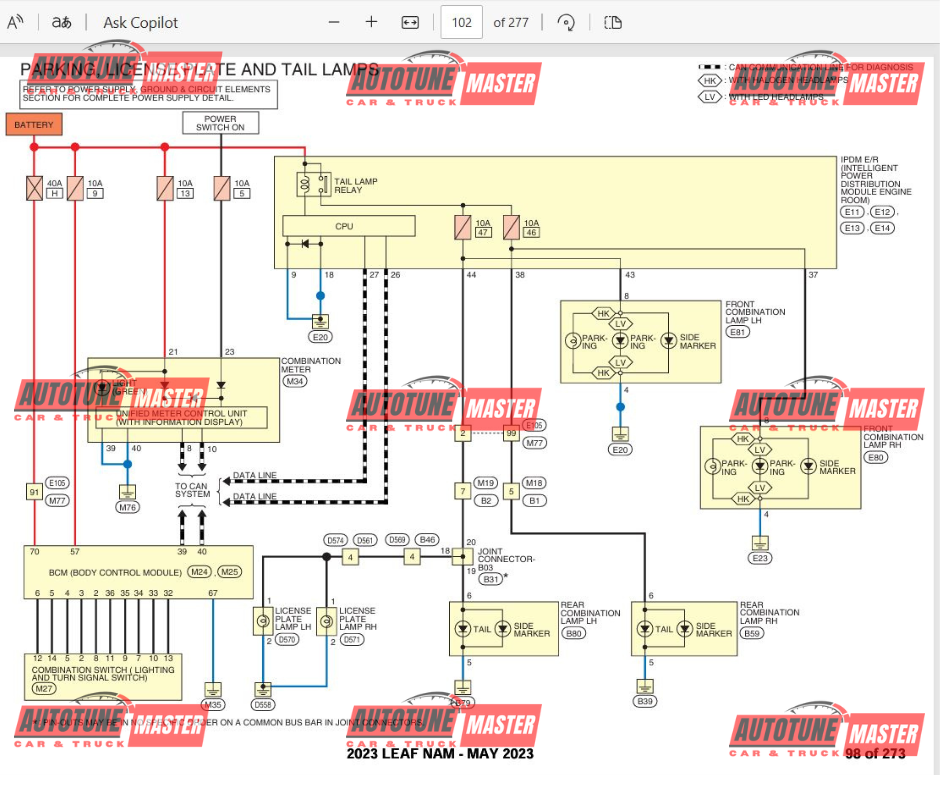
Task: Activate the Read aloud tool
Action: [14, 21]
